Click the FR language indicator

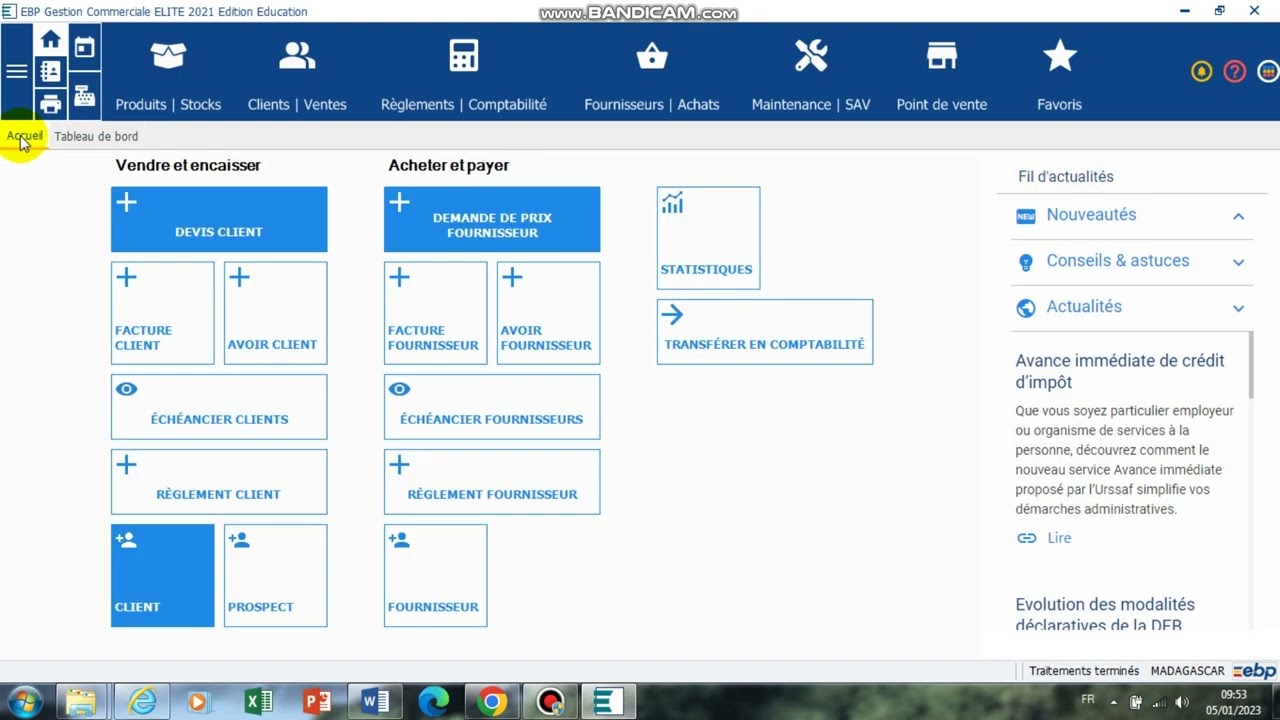(x=1088, y=699)
